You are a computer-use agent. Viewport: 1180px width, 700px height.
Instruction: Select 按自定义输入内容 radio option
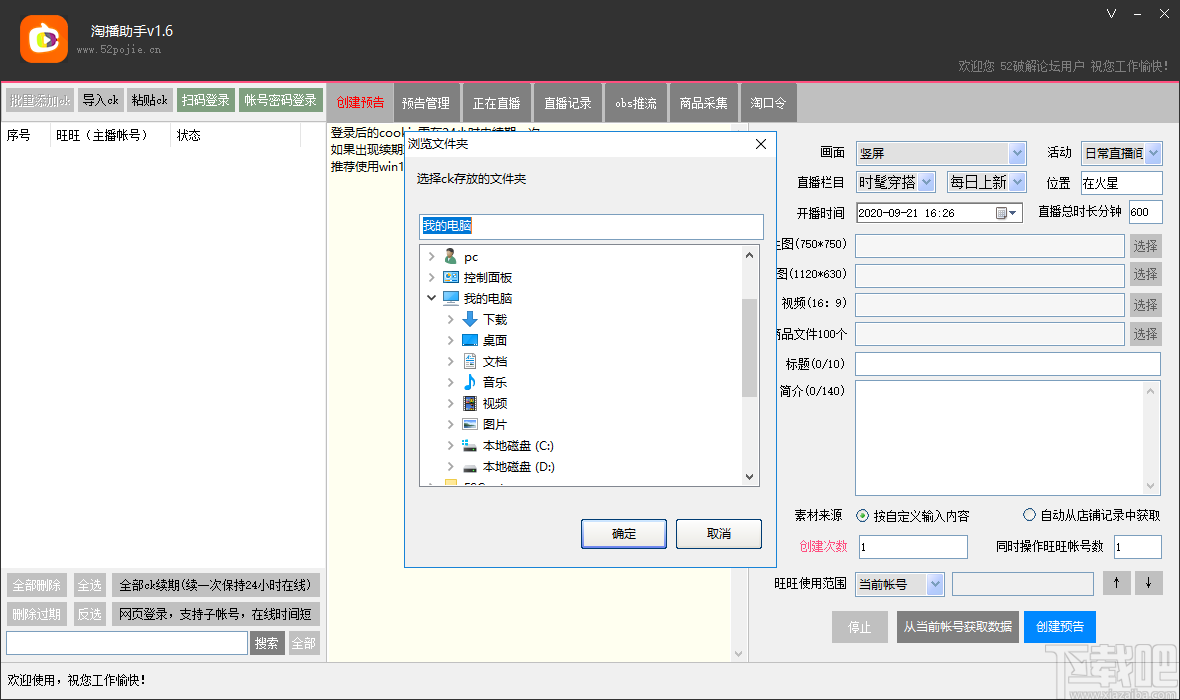tap(862, 516)
